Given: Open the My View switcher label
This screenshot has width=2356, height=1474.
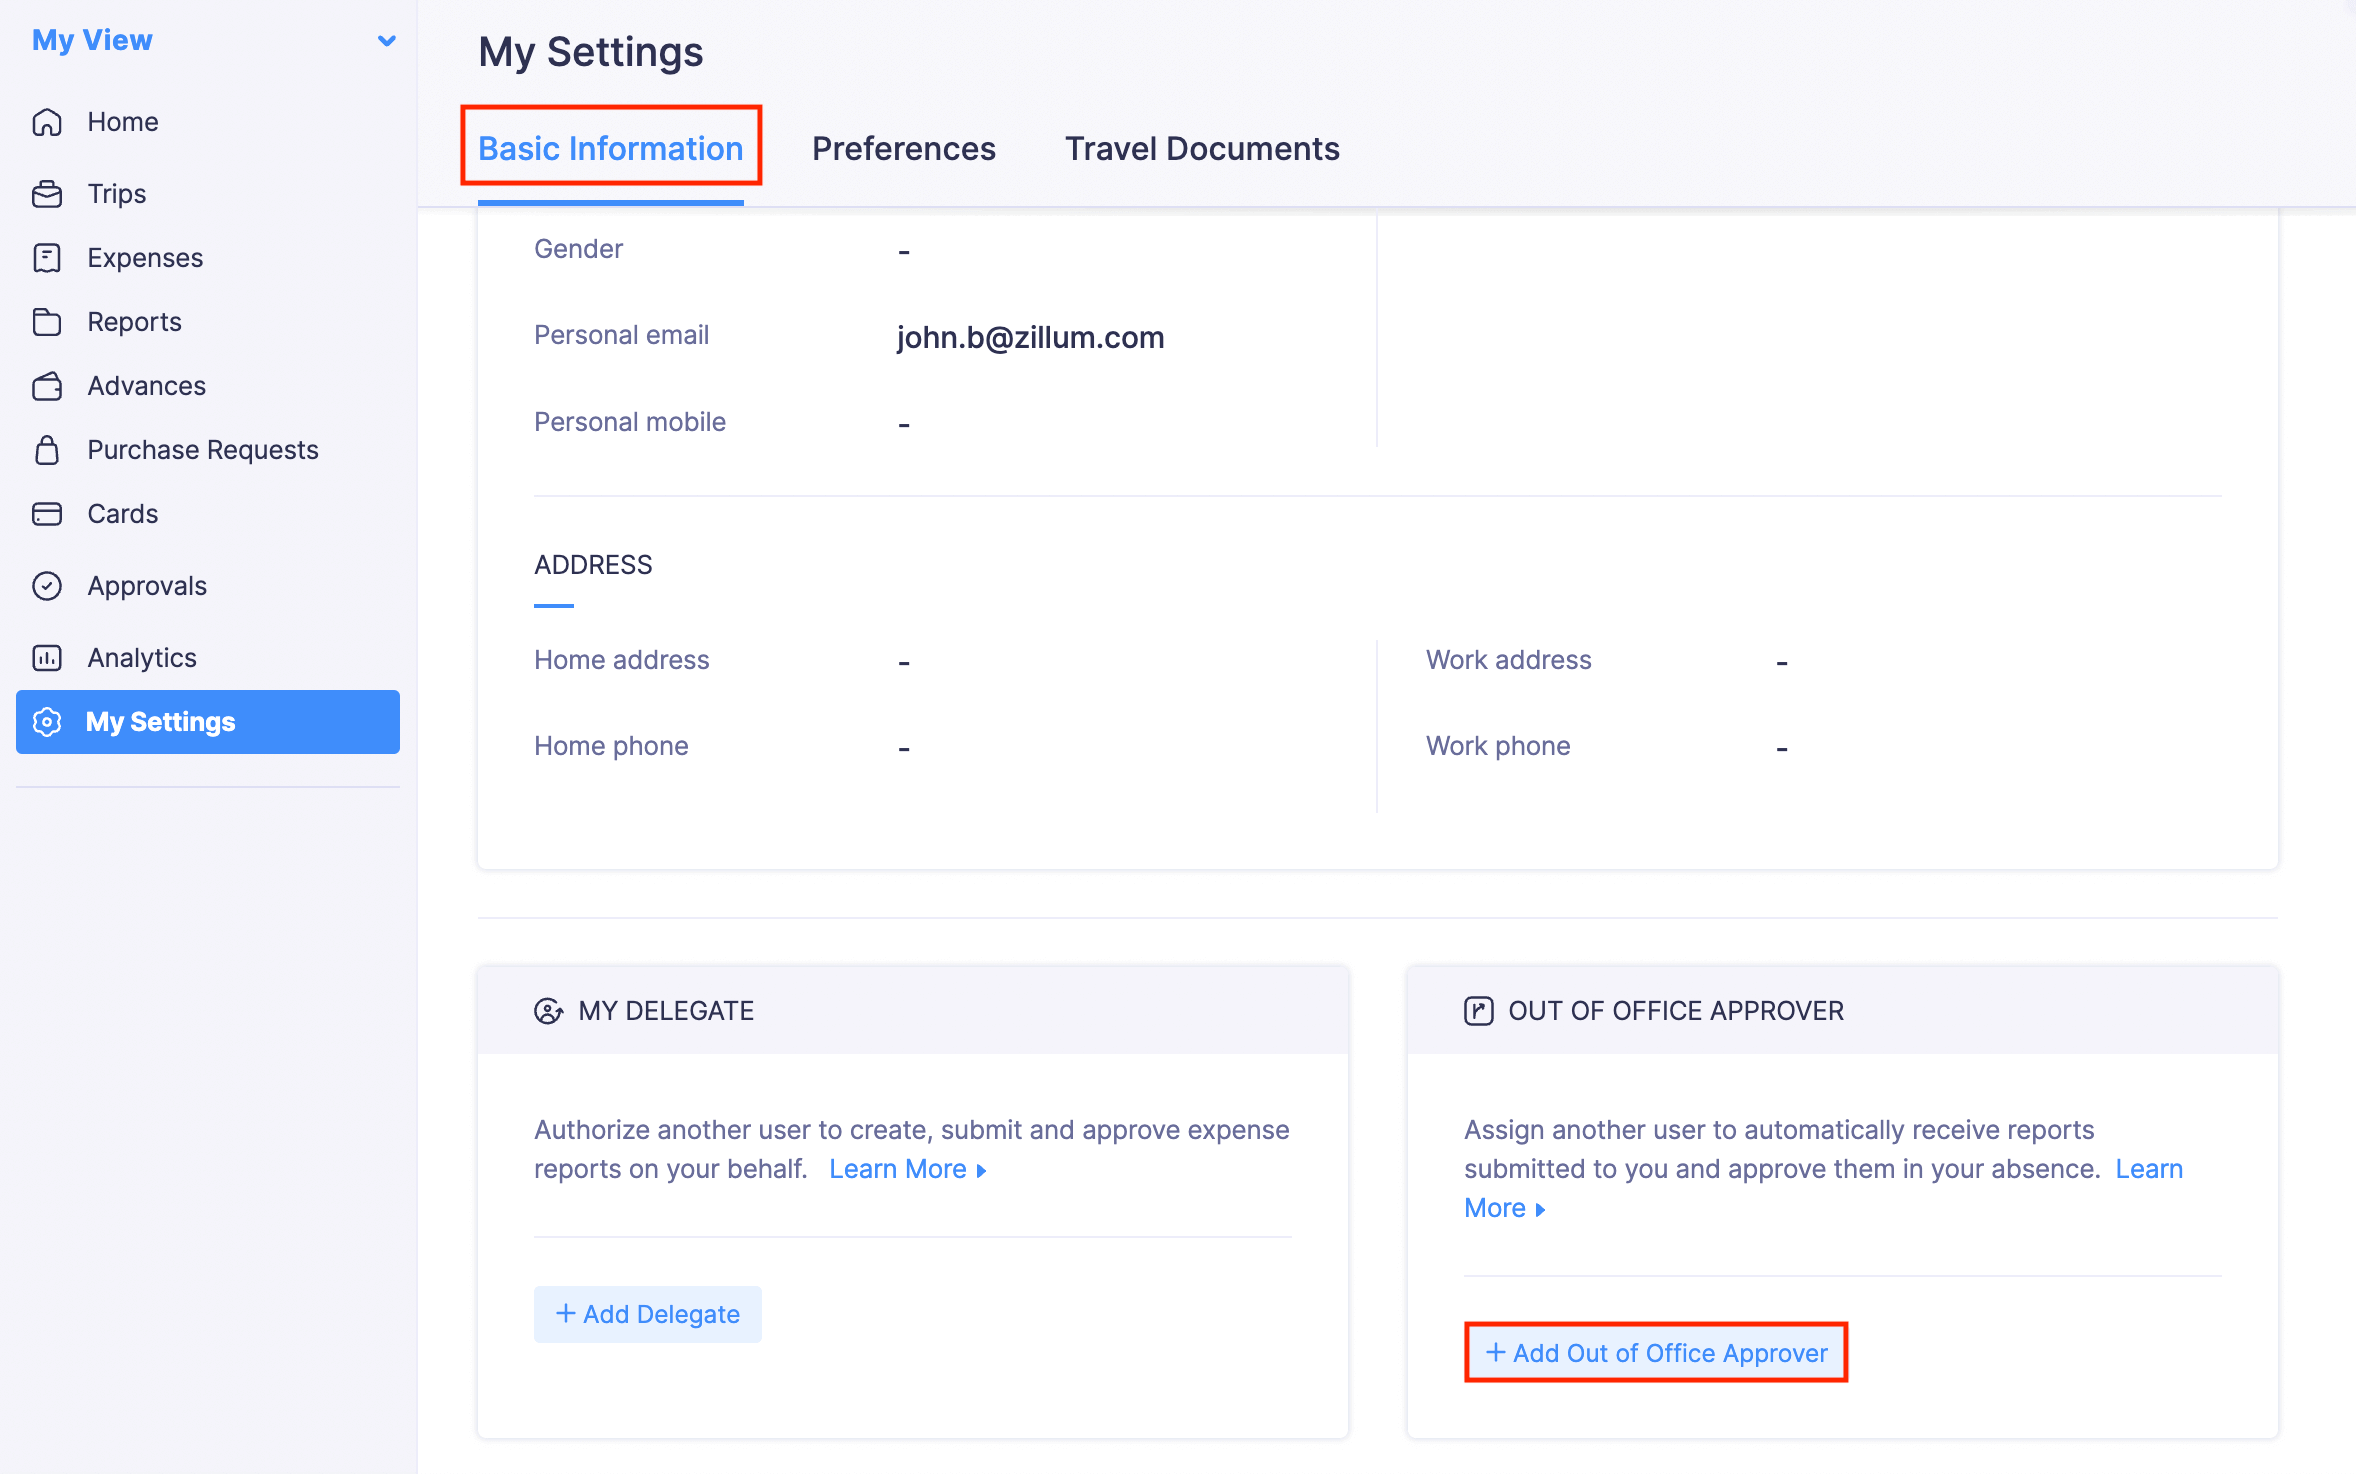Looking at the screenshot, I should pos(92,40).
